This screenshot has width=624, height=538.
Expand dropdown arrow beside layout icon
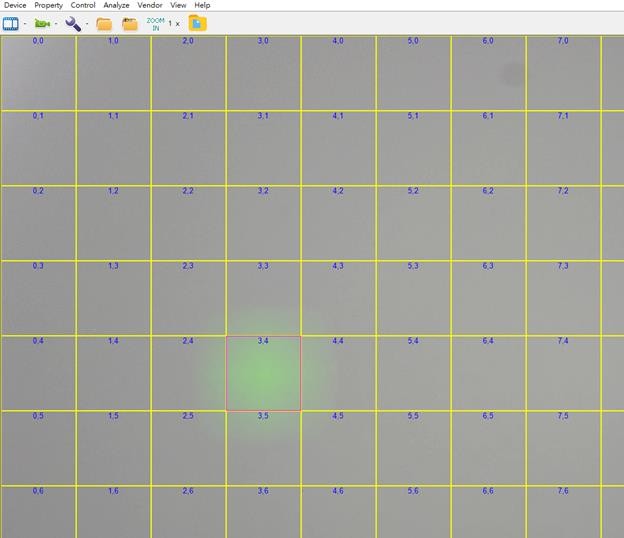click(x=25, y=23)
